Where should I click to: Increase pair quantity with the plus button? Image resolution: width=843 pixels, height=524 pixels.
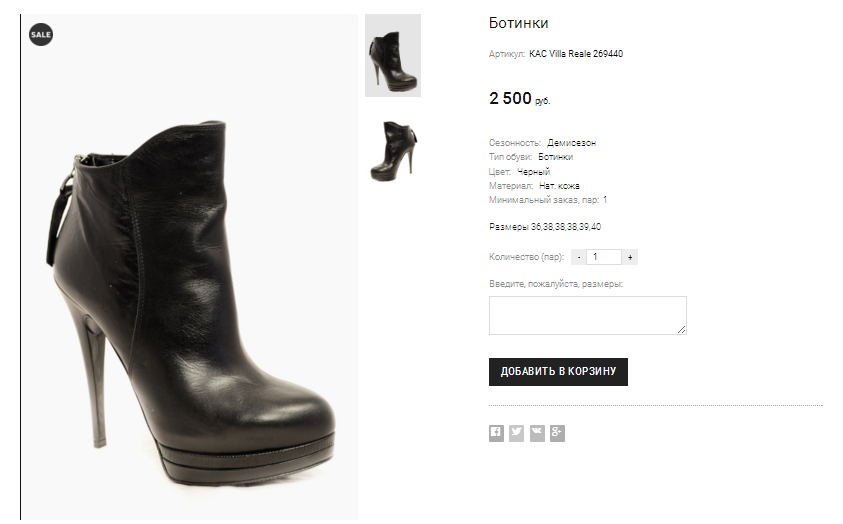click(630, 257)
